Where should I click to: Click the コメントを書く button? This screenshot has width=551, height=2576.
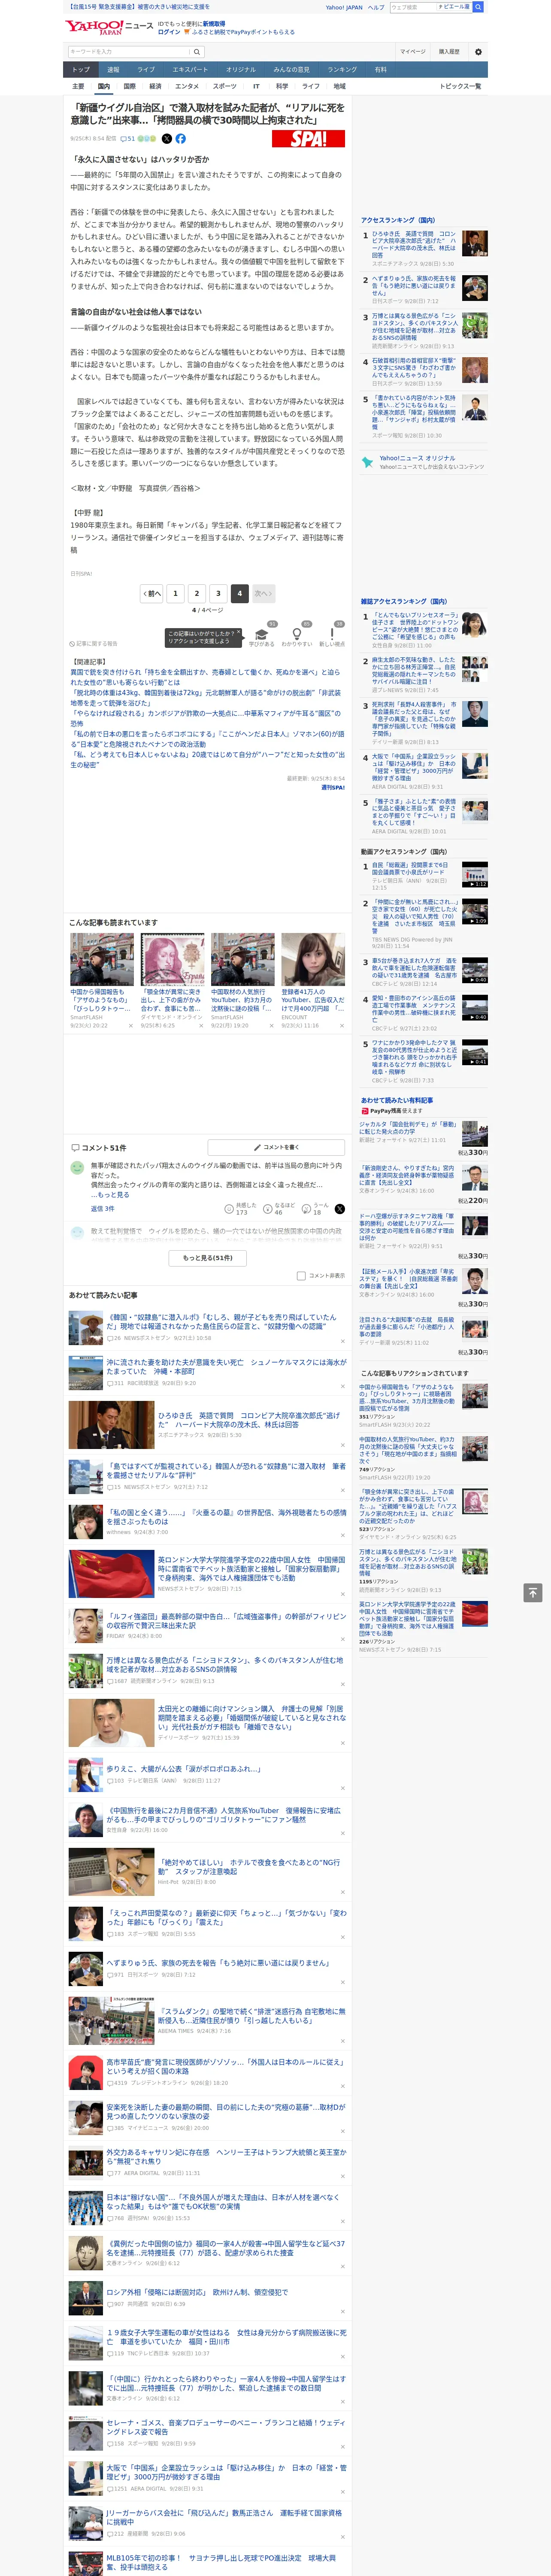click(276, 1147)
